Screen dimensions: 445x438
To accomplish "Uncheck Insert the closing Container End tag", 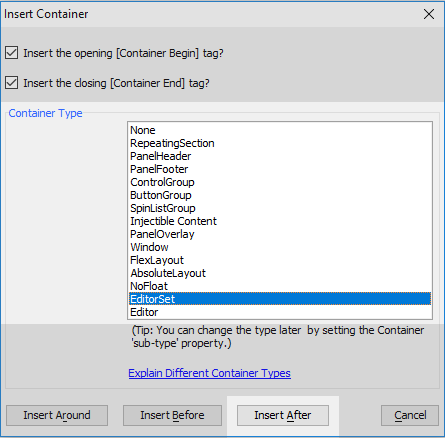I will [x=12, y=83].
